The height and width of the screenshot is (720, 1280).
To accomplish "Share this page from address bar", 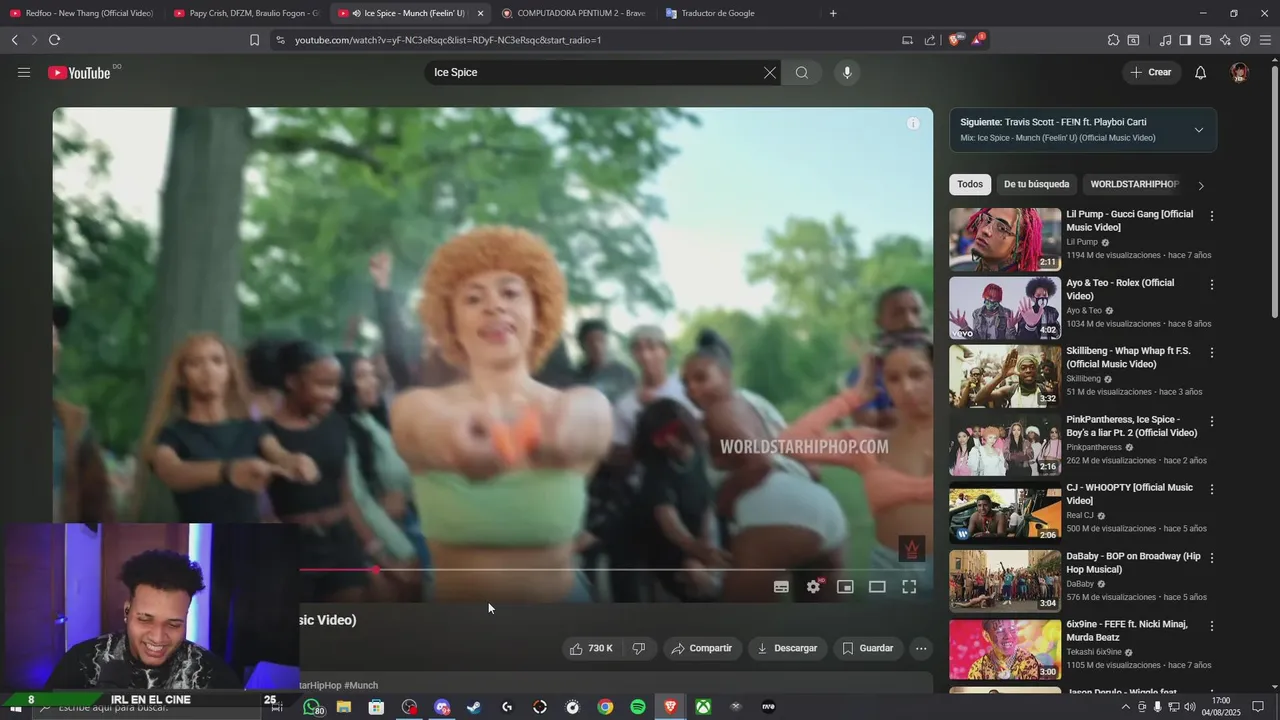I will click(x=930, y=40).
